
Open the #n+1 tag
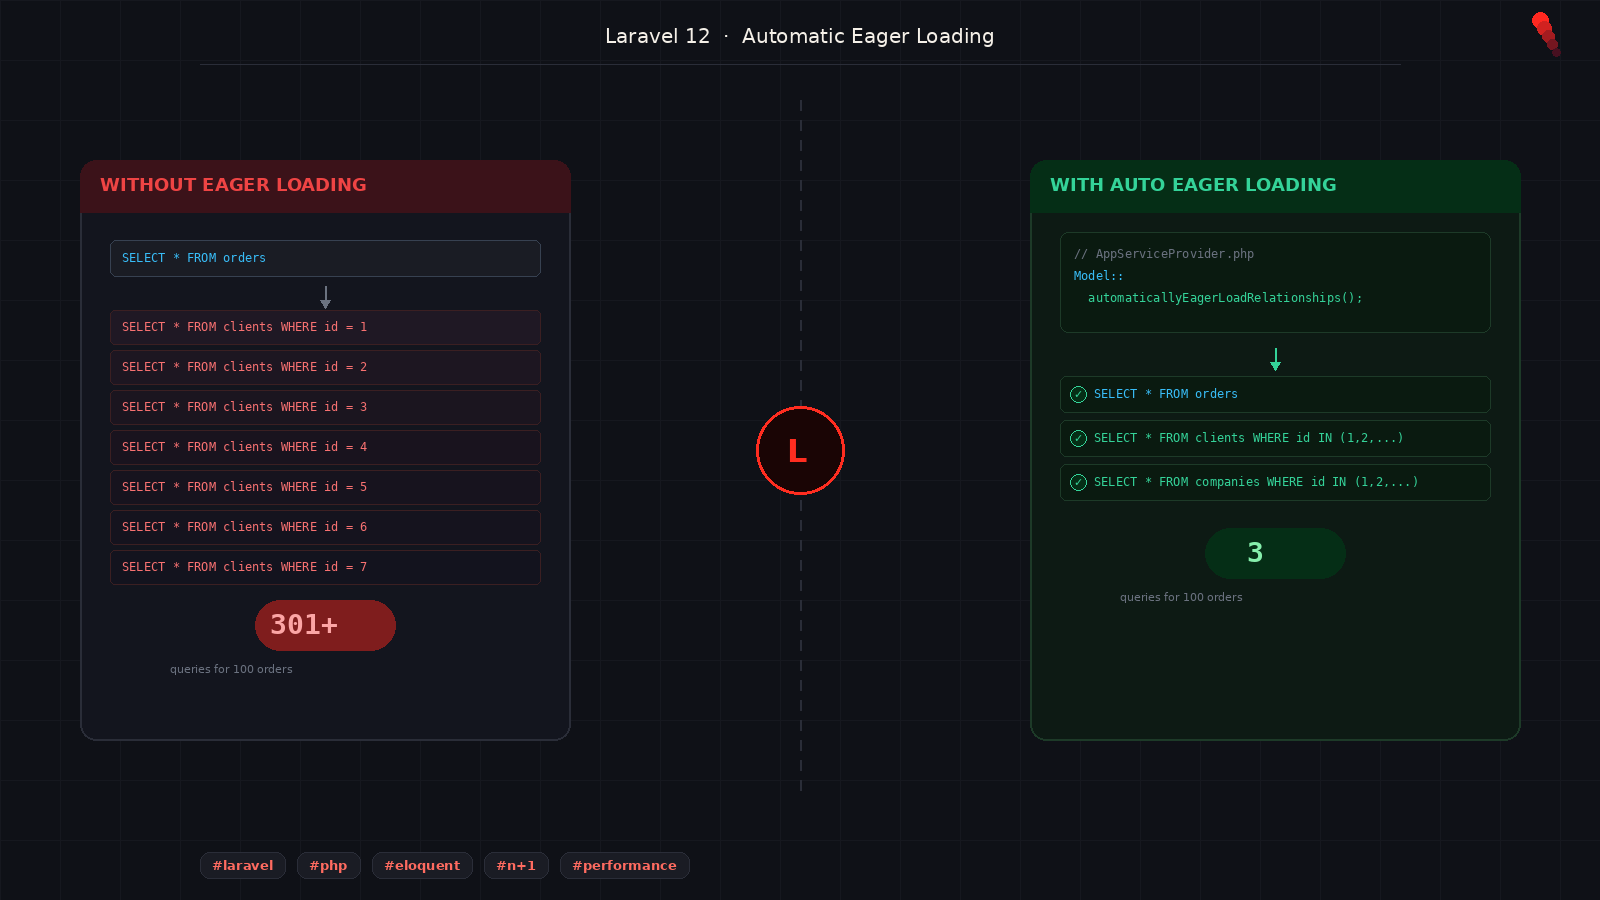coord(516,865)
